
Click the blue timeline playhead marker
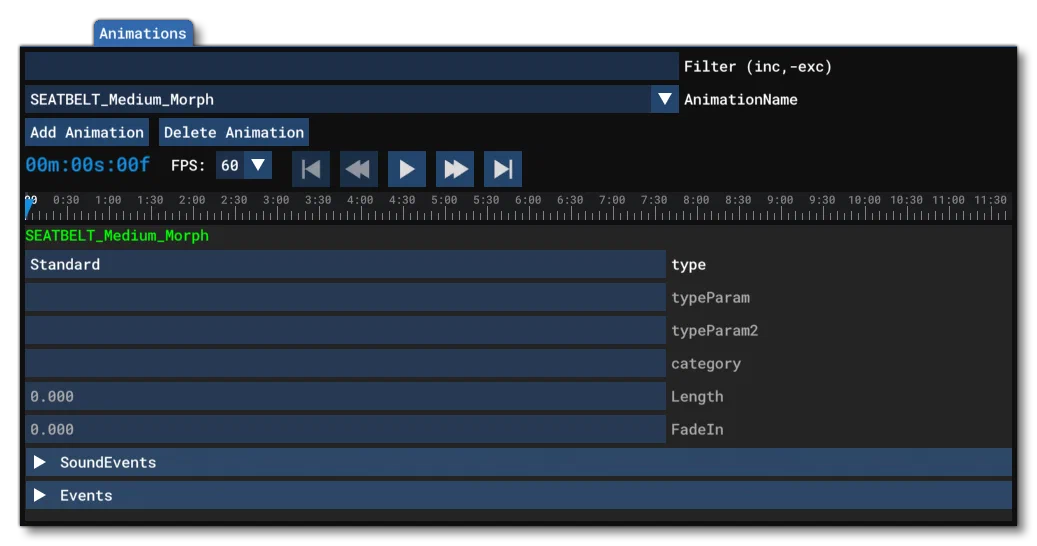28,209
